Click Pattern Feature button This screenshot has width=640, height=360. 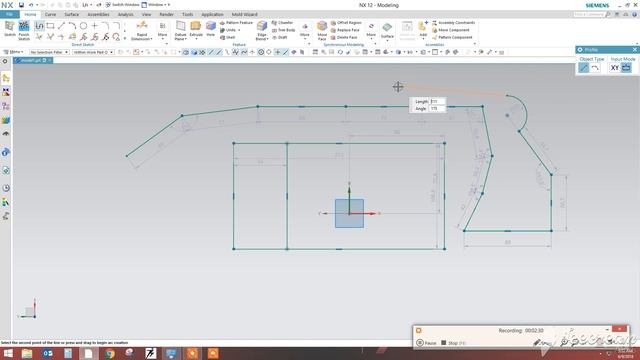[x=236, y=23]
